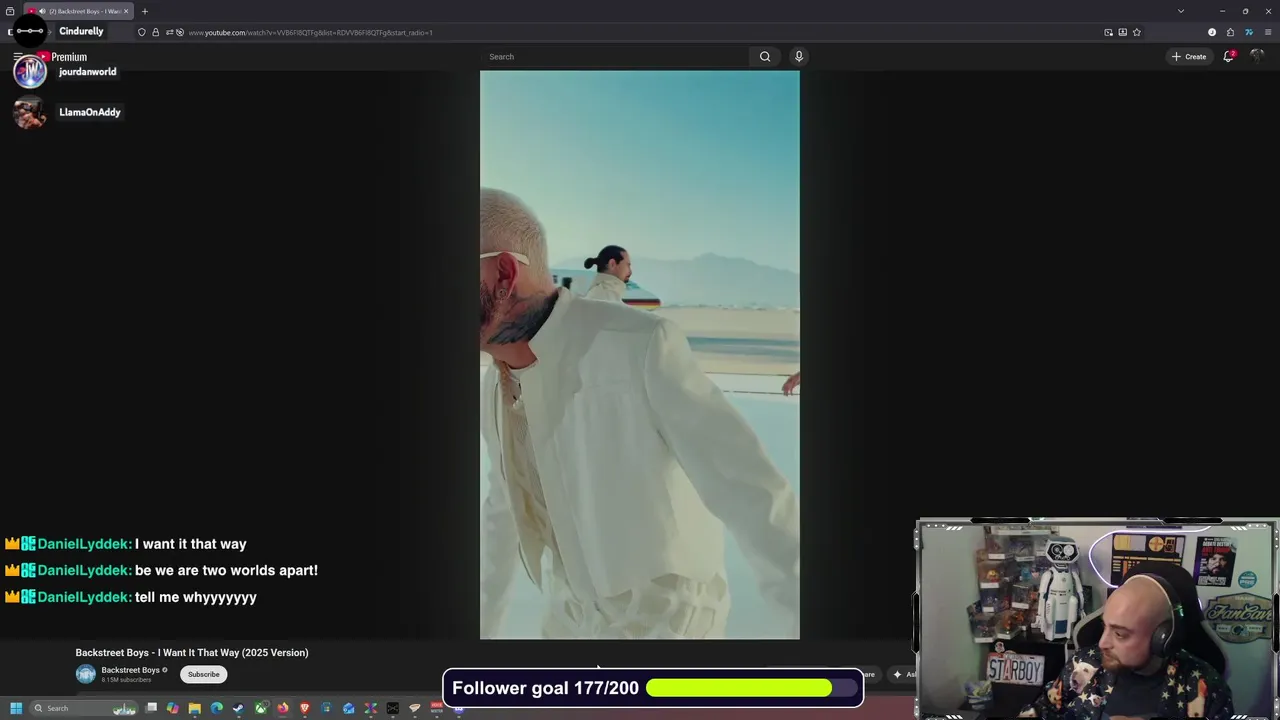
Task: Focus the YouTube search field
Action: coord(615,57)
